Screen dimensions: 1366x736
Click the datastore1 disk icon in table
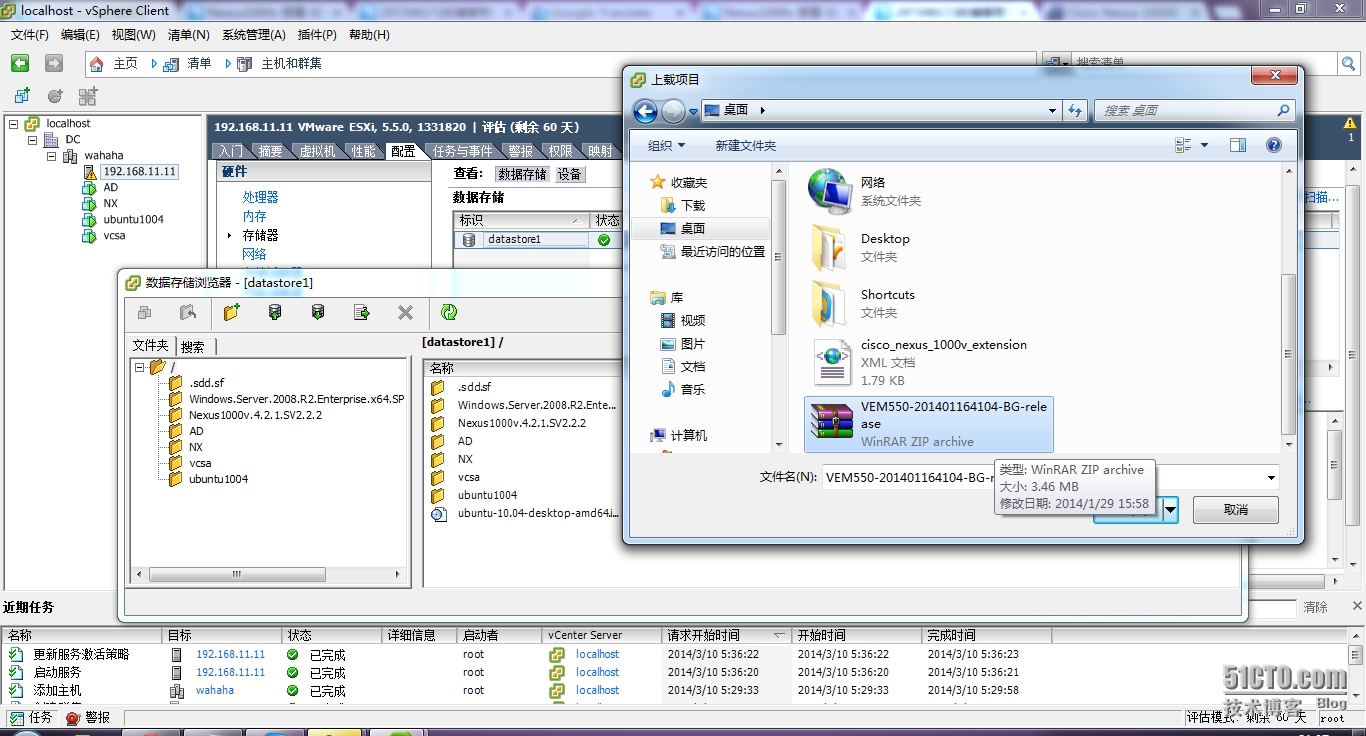[469, 240]
